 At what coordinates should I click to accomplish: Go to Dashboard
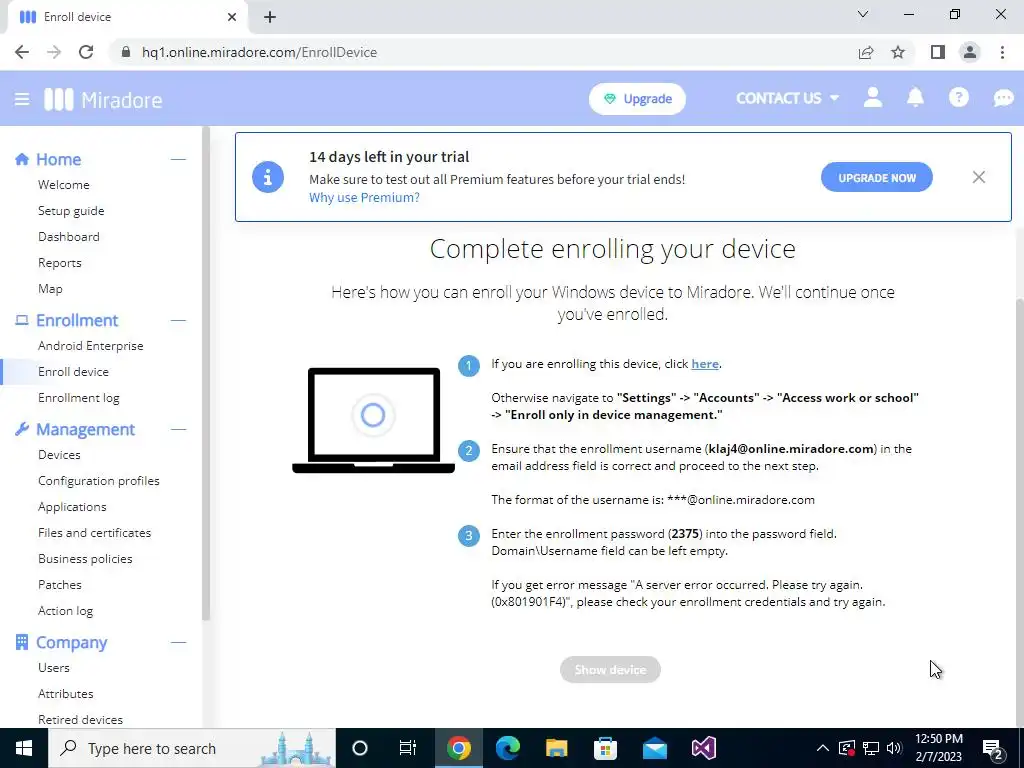click(x=69, y=237)
